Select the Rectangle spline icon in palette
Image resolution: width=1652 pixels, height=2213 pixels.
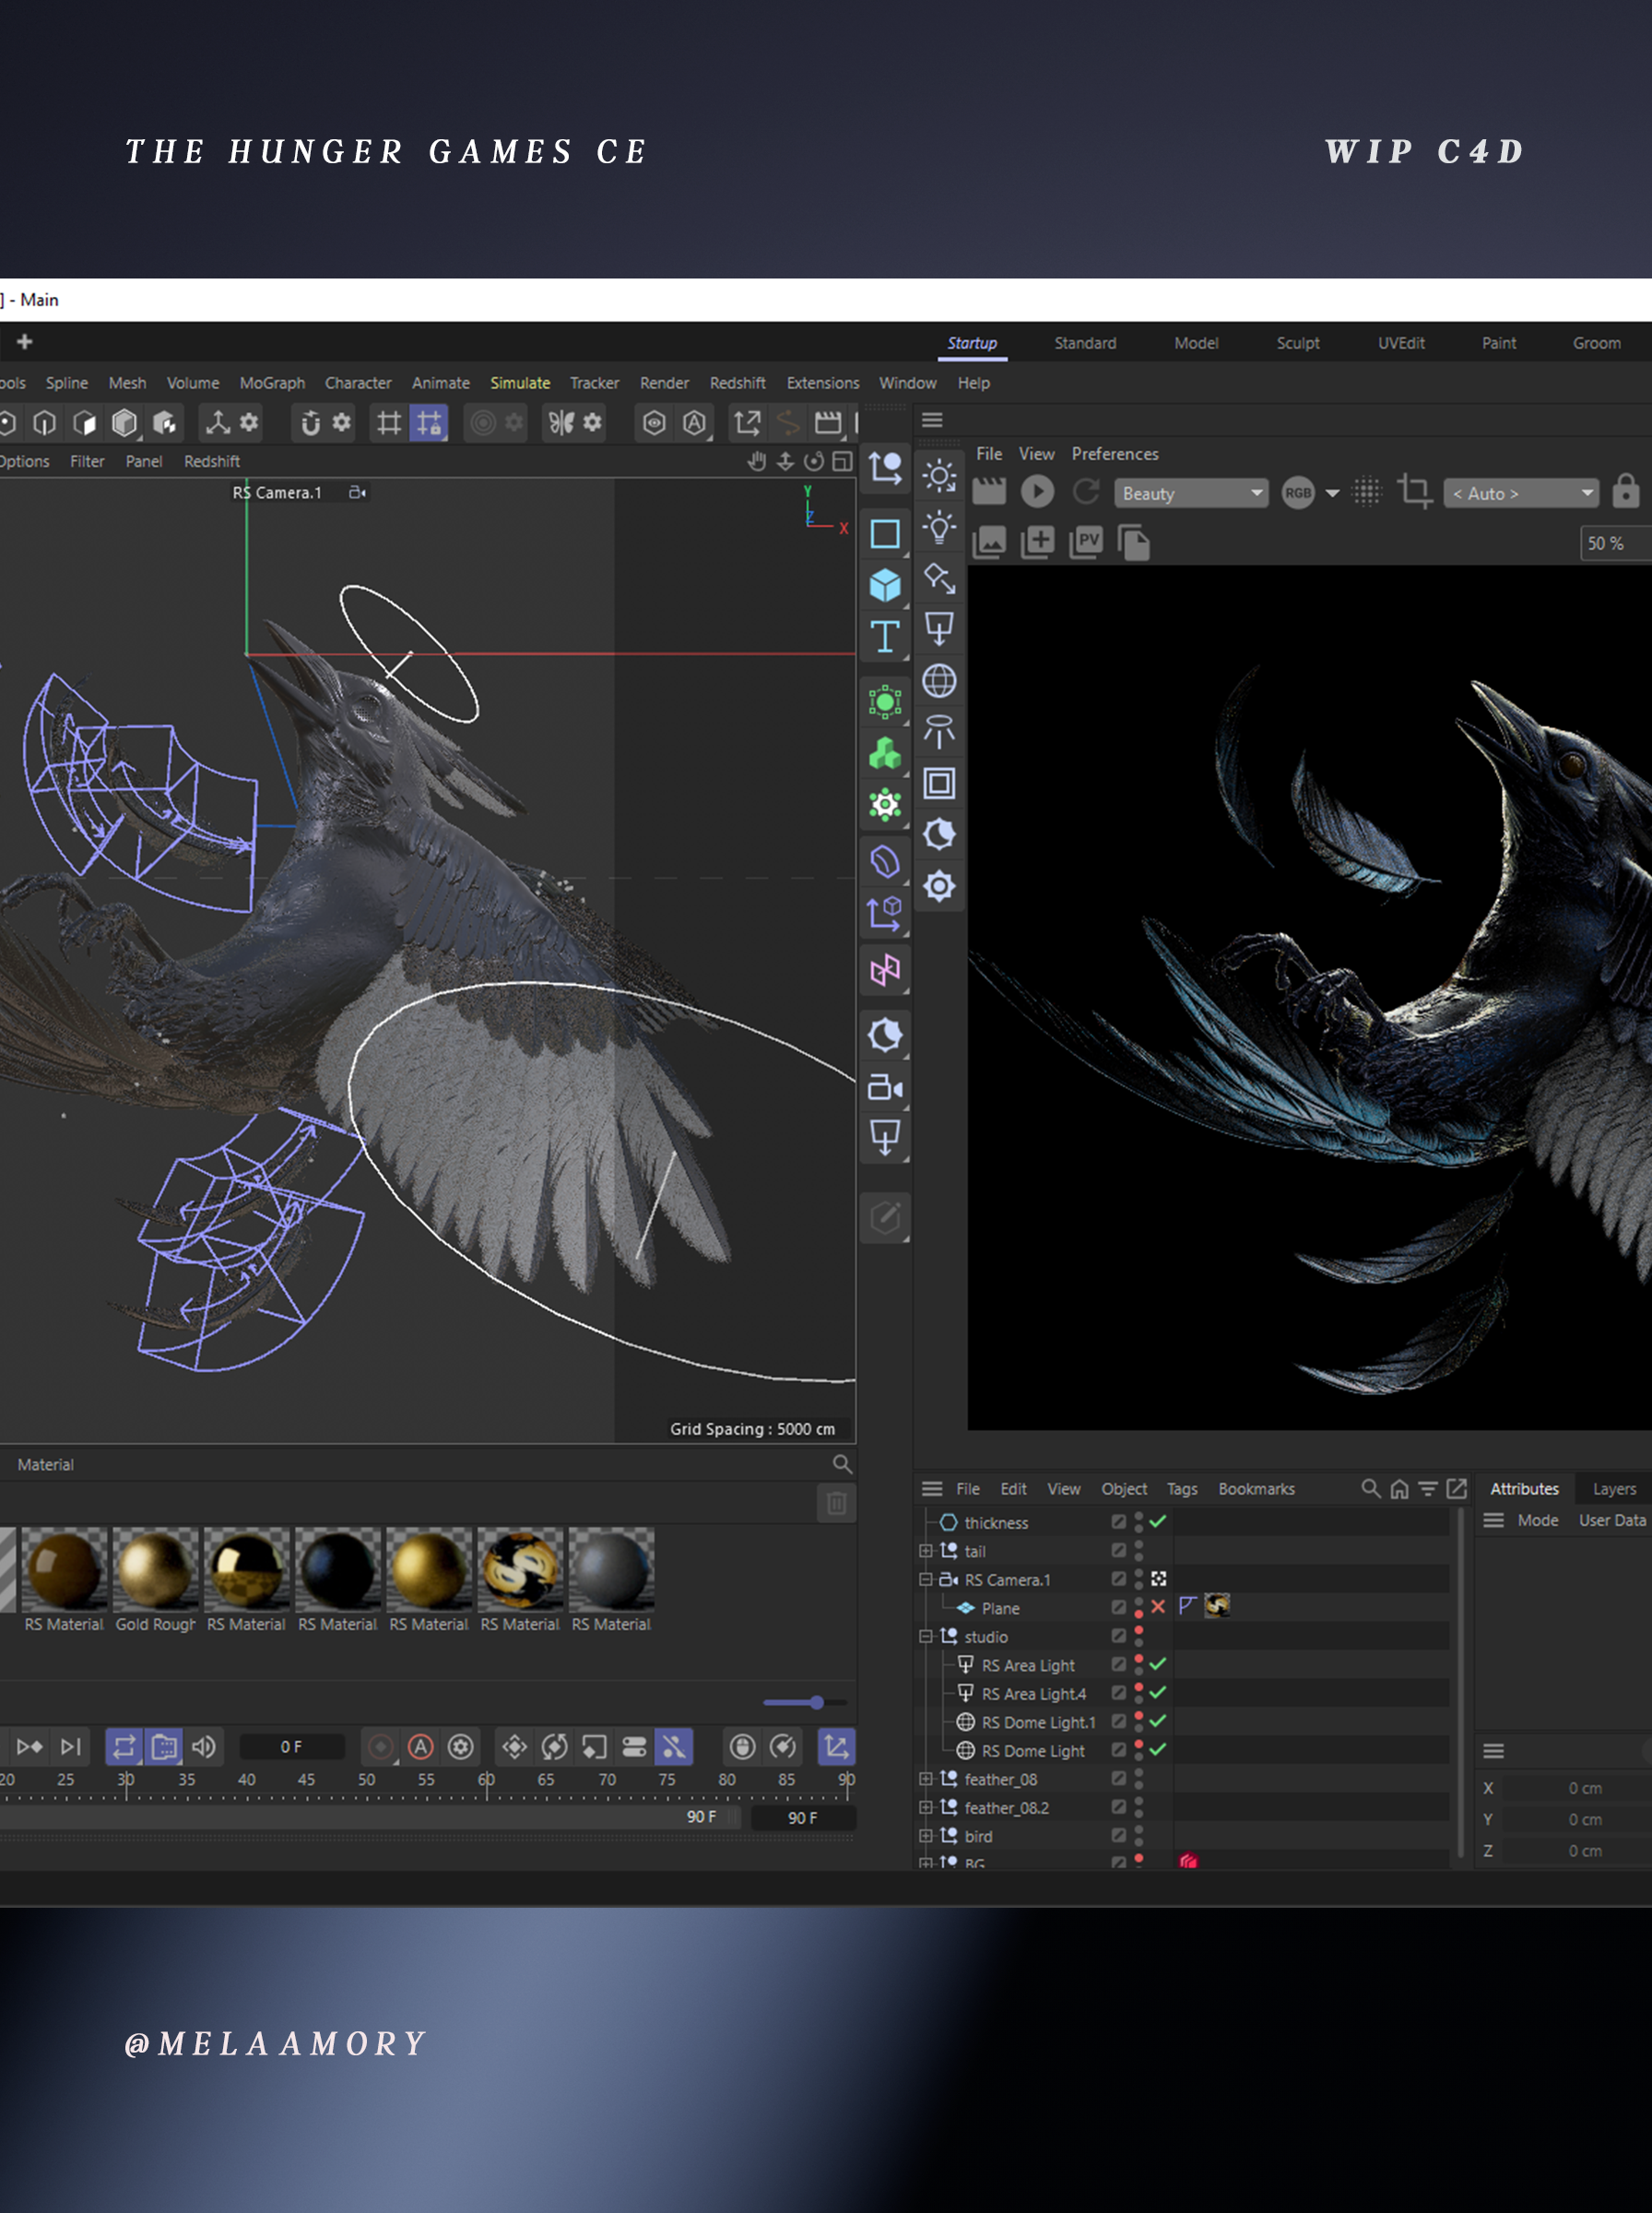click(884, 533)
